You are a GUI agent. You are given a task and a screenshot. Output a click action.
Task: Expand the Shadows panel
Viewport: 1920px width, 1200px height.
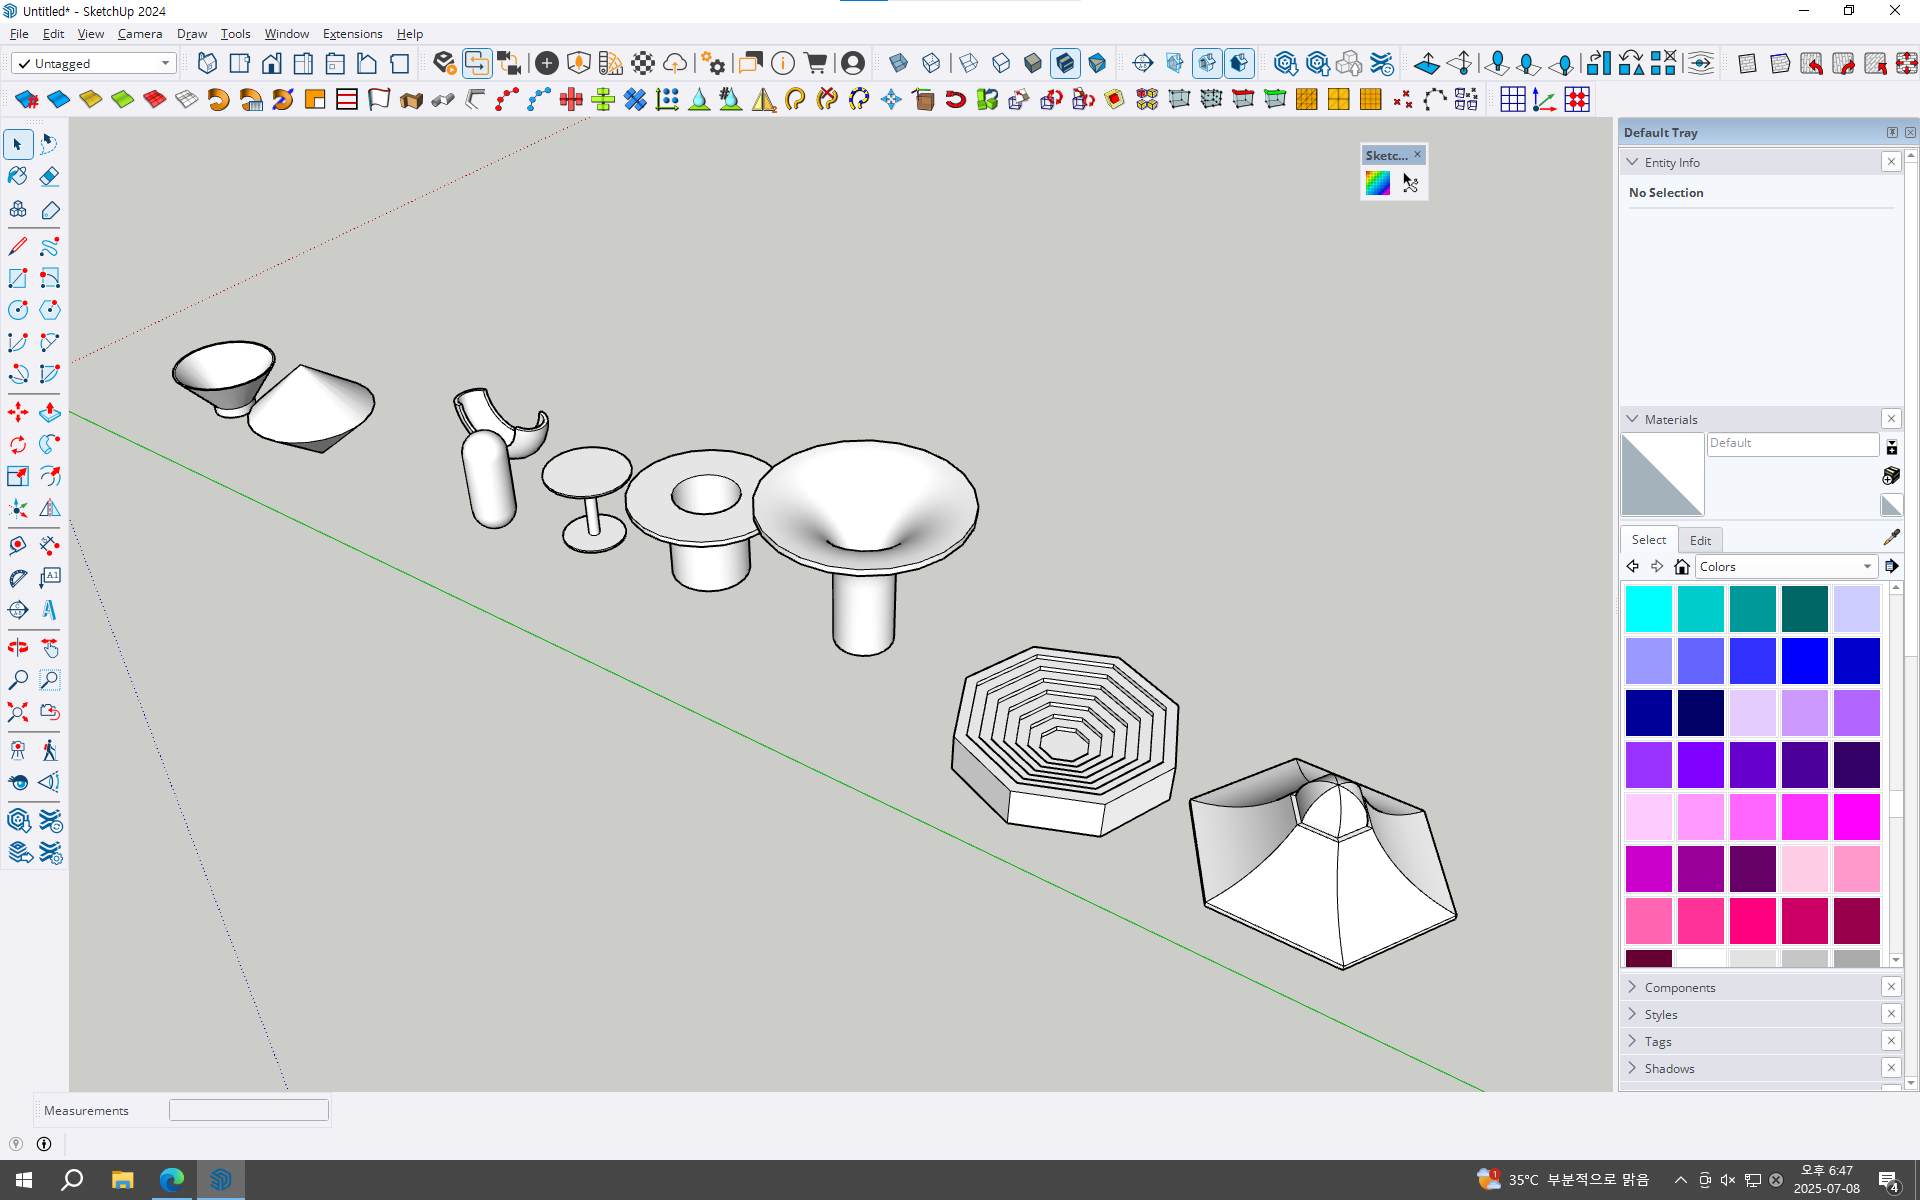(x=1669, y=1068)
